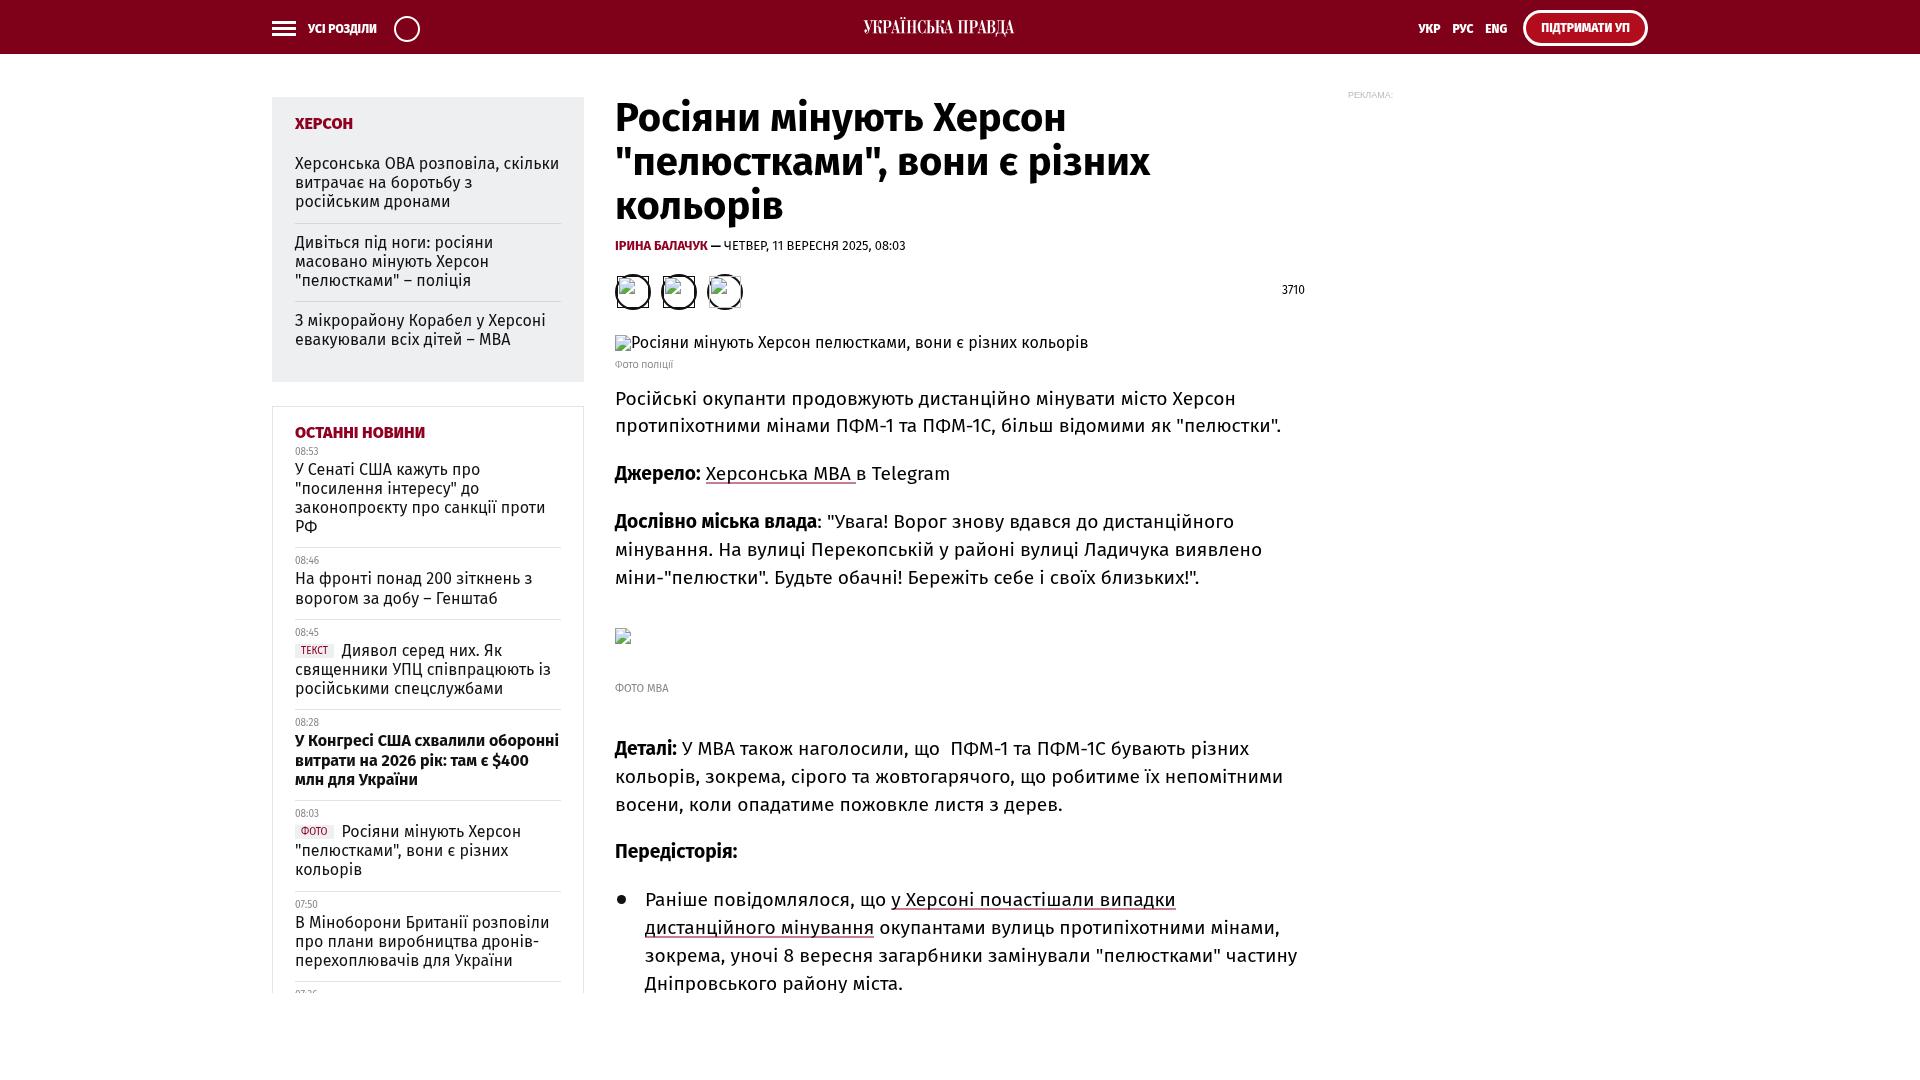
Task: Click the second round share icon
Action: [679, 292]
